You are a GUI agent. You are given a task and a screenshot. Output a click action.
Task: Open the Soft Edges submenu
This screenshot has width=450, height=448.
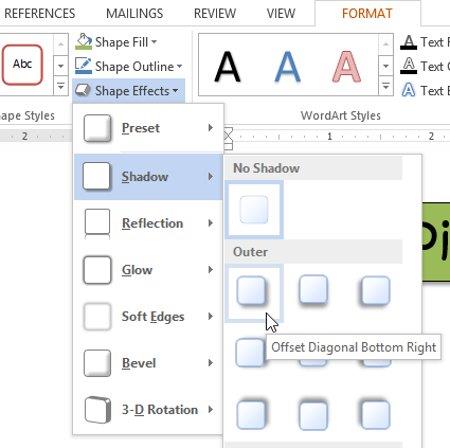[x=148, y=317]
